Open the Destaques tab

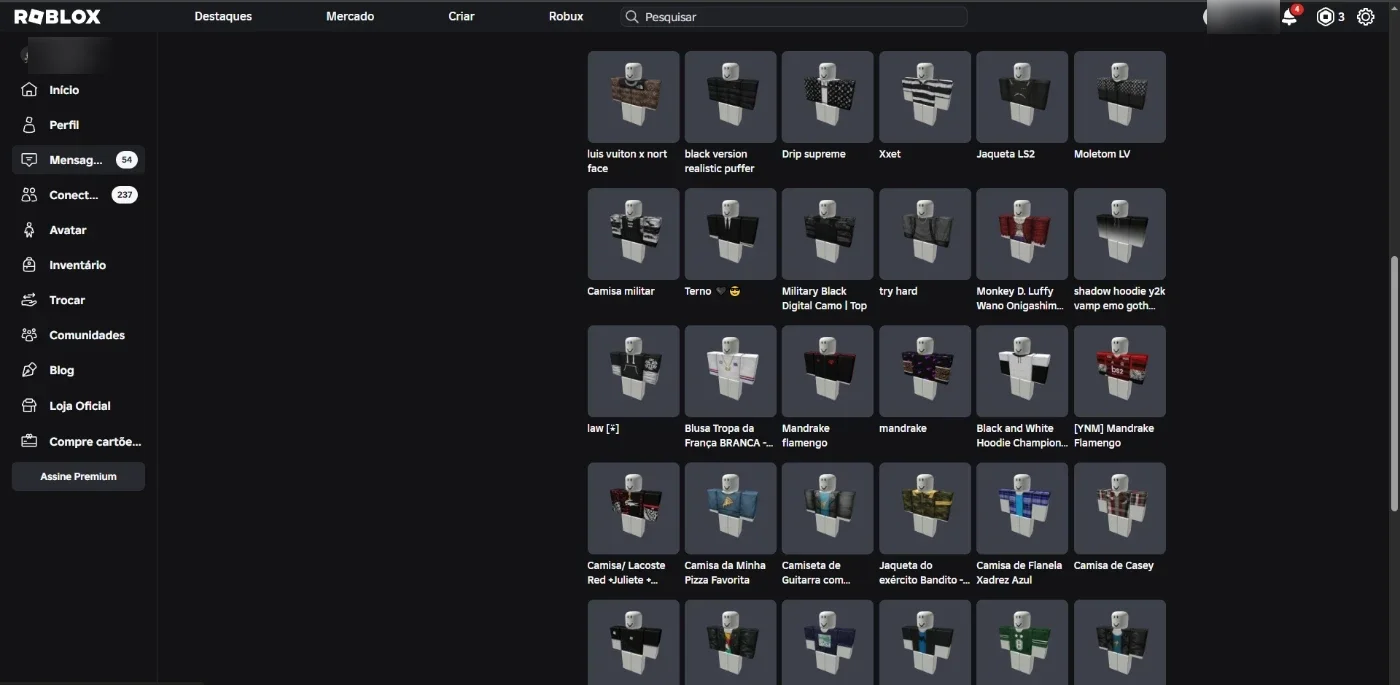[x=223, y=17]
